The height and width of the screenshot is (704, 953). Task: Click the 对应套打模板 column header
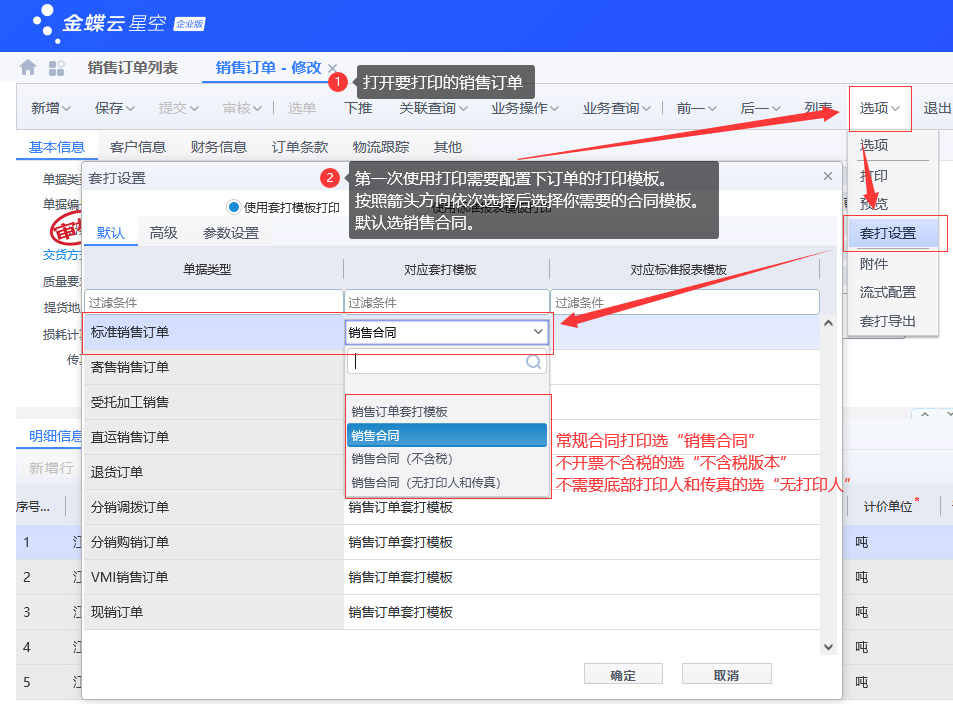tap(447, 269)
